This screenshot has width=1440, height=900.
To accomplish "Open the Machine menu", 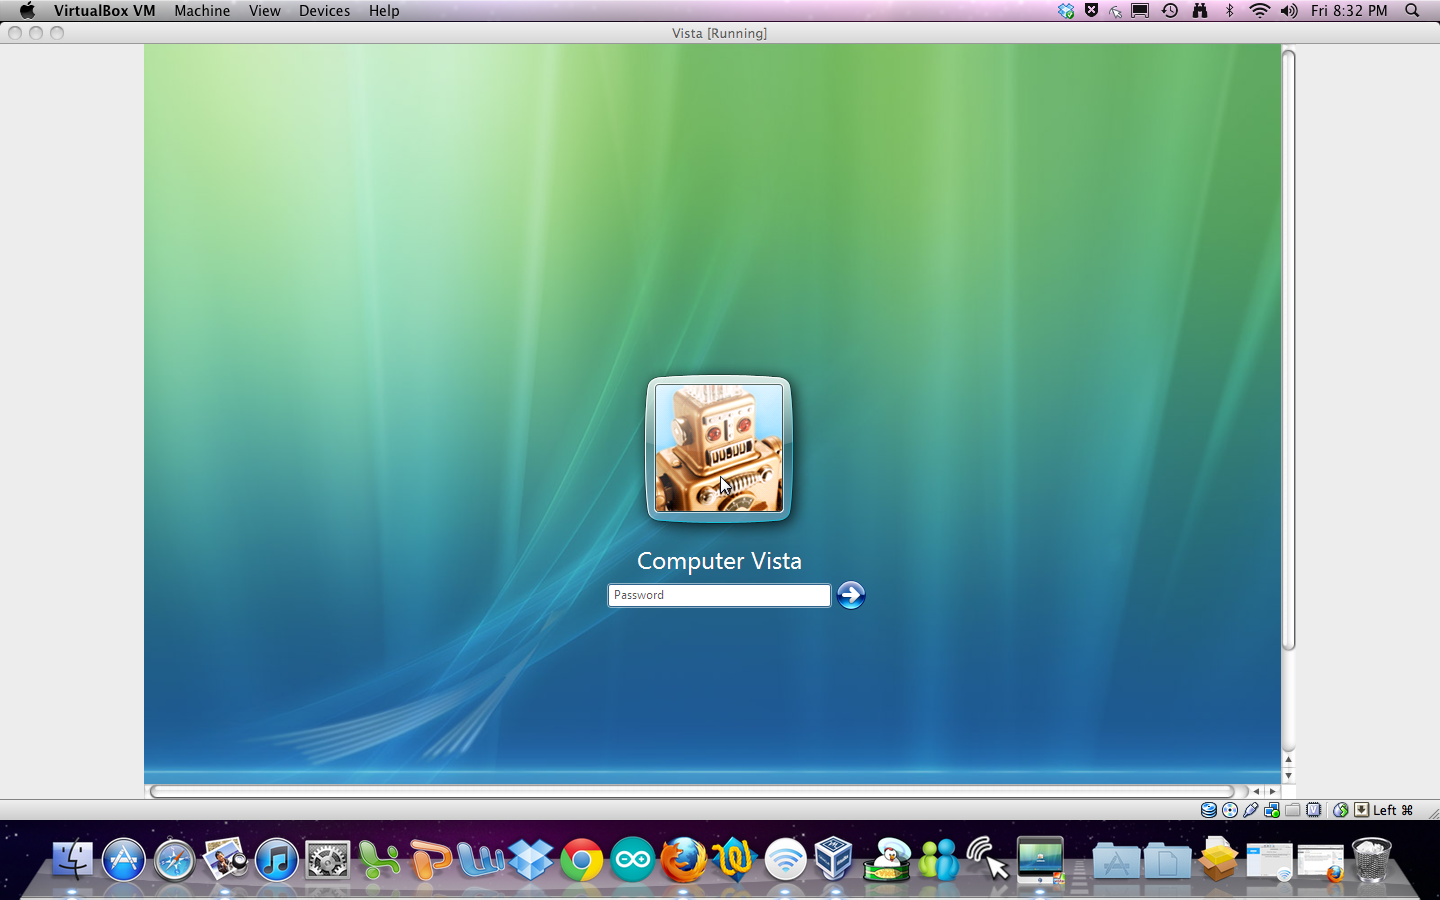I will (x=202, y=11).
